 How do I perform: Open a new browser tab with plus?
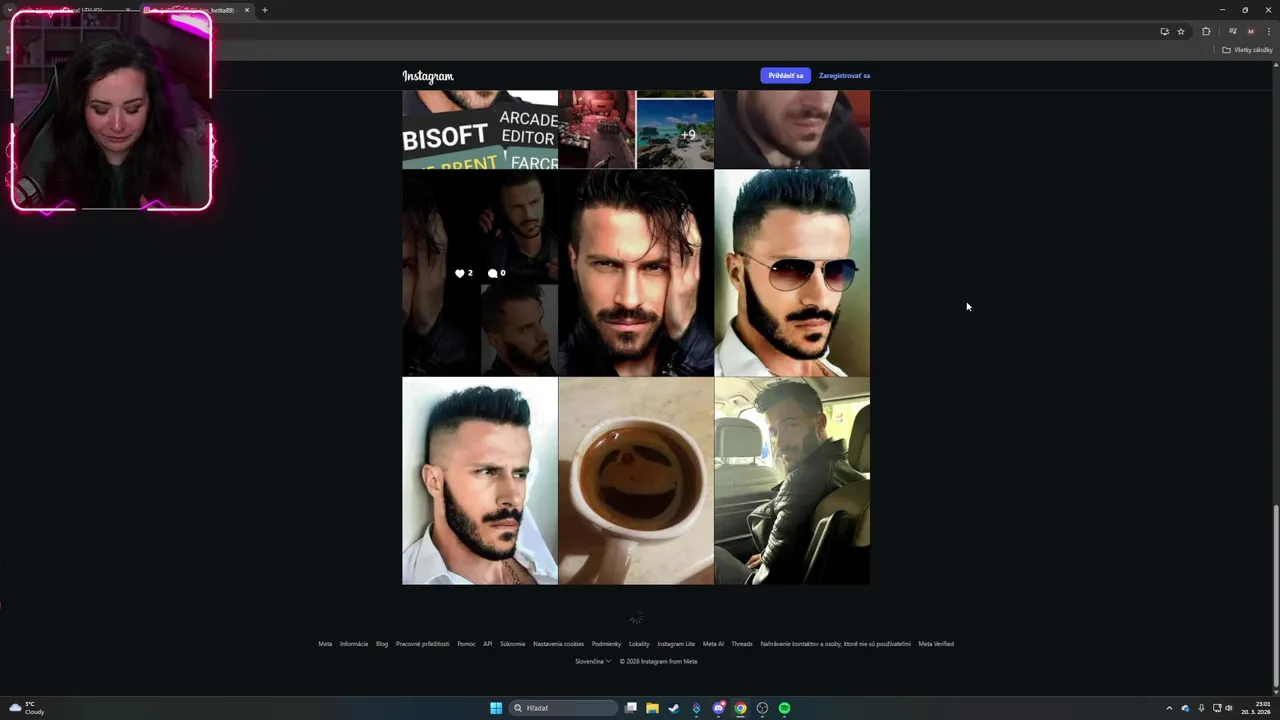click(x=264, y=10)
